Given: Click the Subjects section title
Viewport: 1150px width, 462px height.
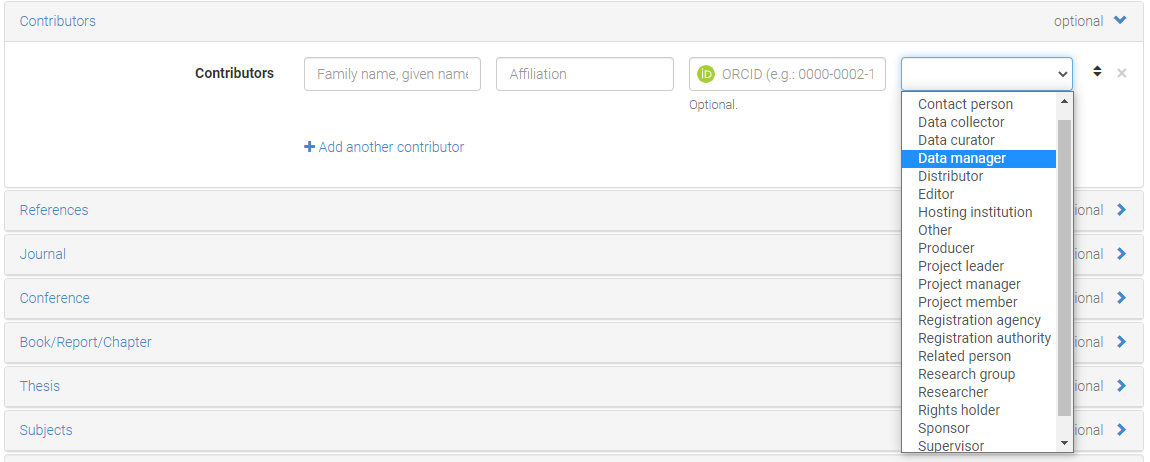Looking at the screenshot, I should pos(46,430).
